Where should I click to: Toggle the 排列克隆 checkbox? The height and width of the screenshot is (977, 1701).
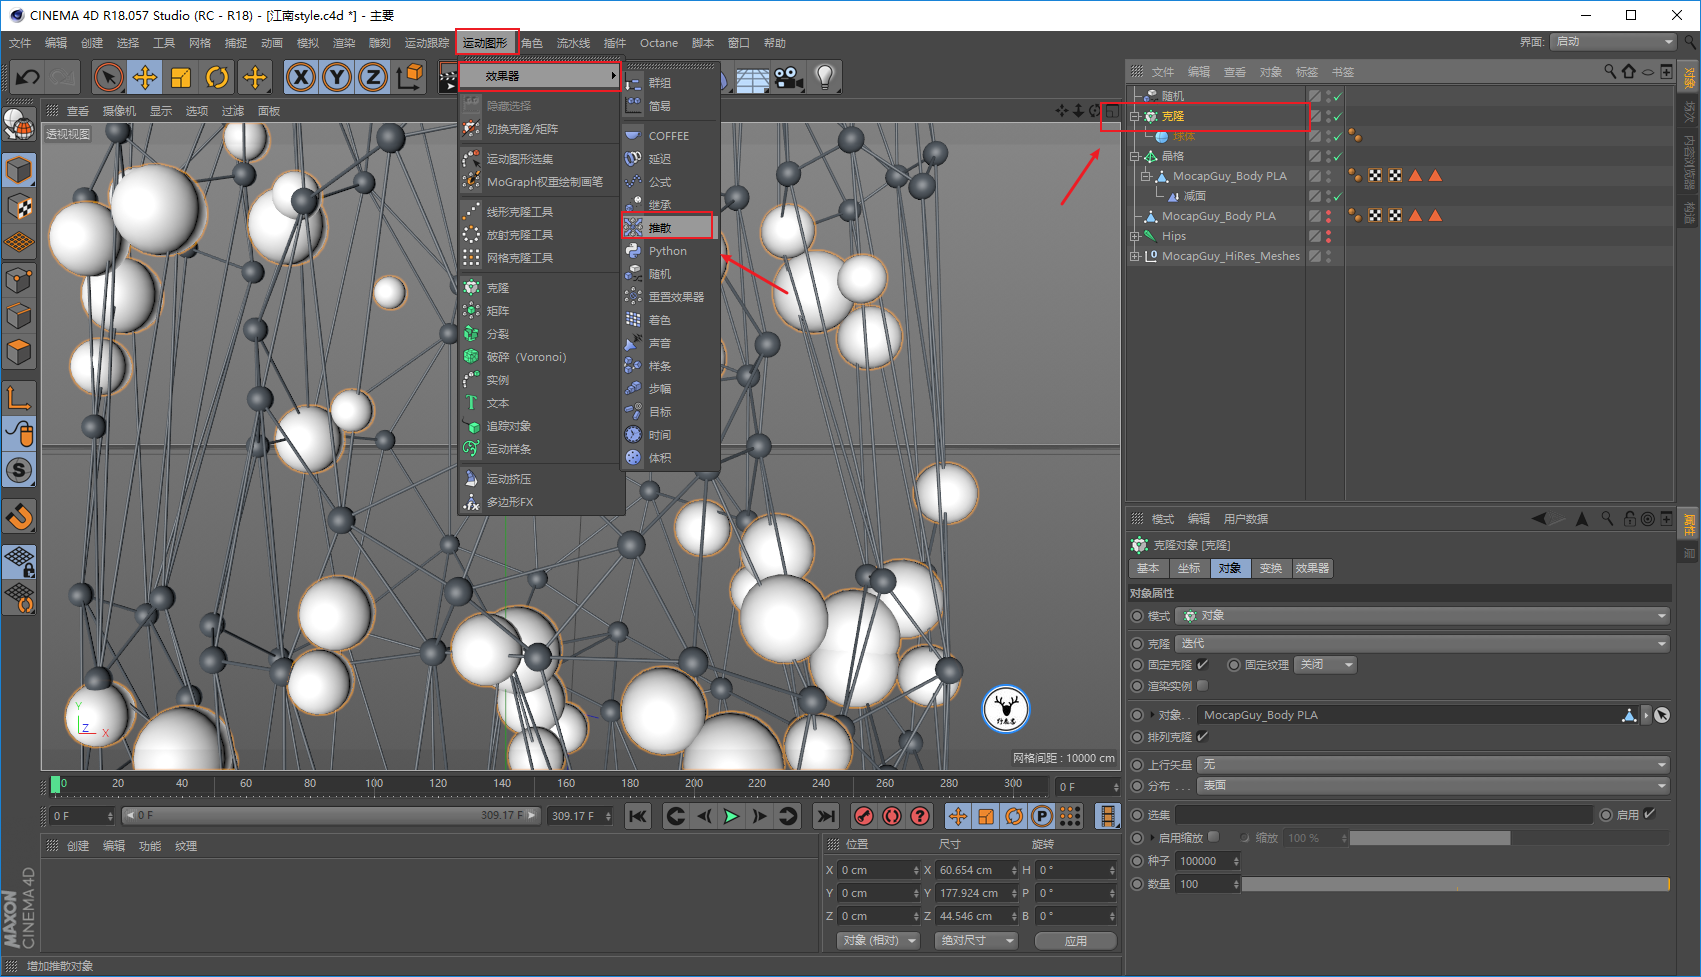[x=1202, y=736]
